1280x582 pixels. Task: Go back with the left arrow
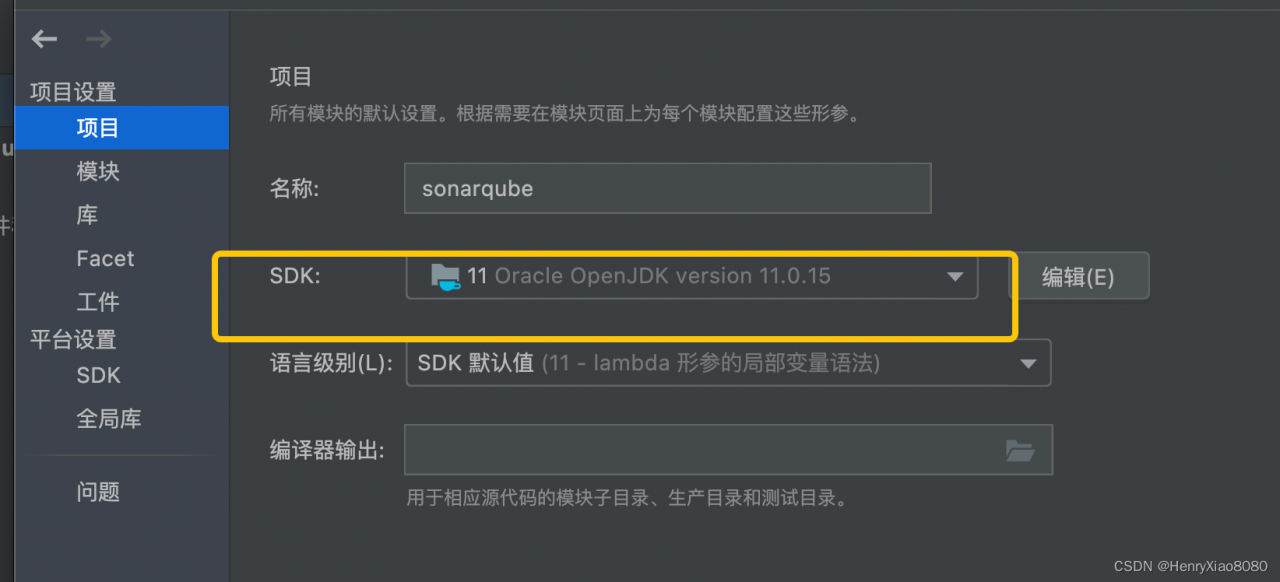(x=44, y=39)
